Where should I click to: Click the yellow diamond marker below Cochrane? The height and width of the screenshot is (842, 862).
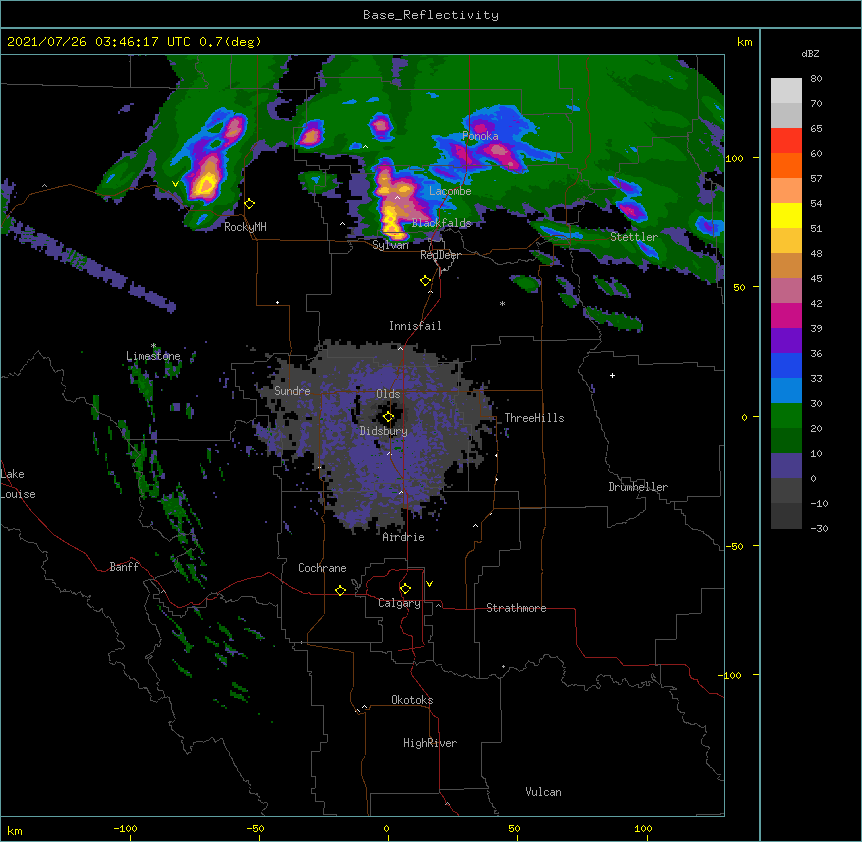340,590
